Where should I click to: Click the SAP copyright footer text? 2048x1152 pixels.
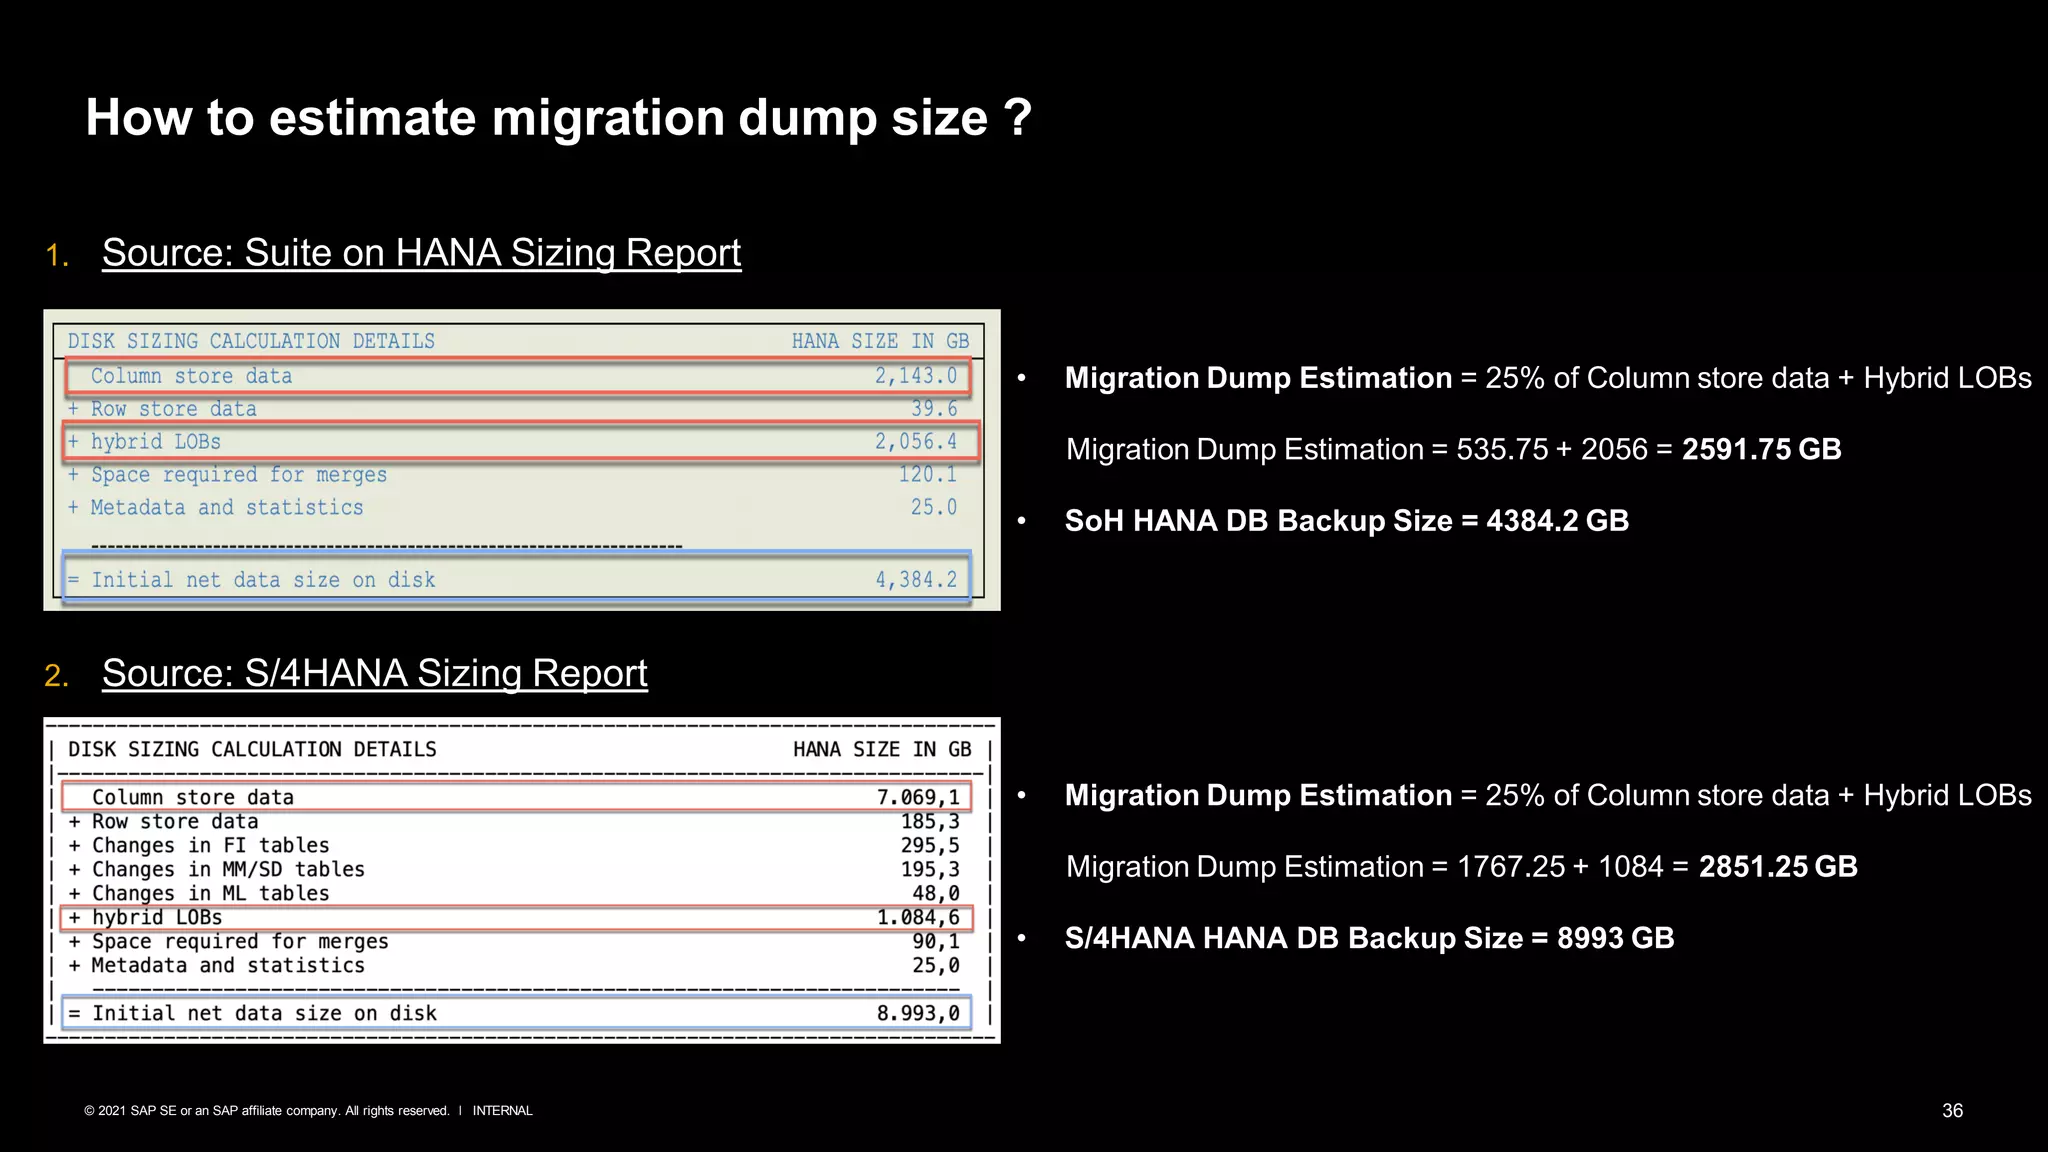point(267,1111)
